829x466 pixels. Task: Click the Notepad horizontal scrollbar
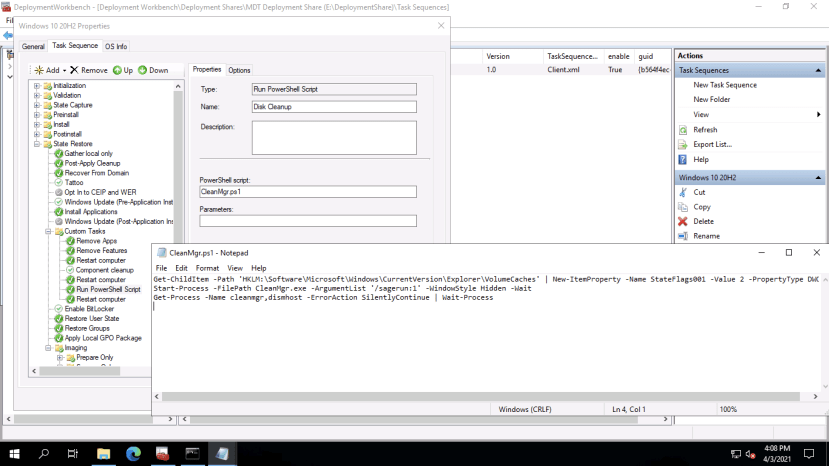click(450, 397)
